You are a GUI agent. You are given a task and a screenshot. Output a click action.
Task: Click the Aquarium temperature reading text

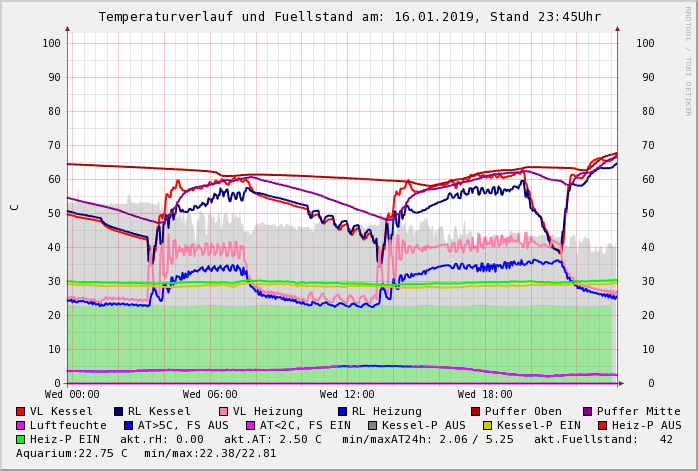(x=72, y=453)
